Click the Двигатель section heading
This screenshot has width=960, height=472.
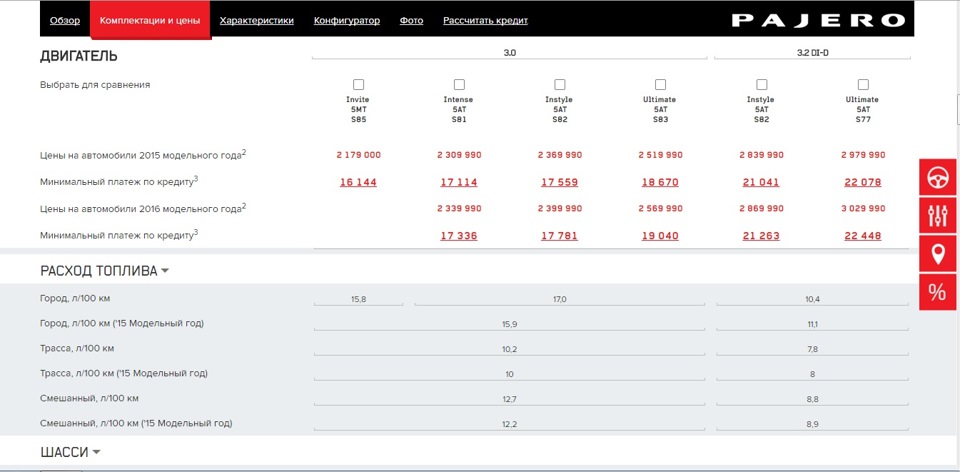pos(78,56)
